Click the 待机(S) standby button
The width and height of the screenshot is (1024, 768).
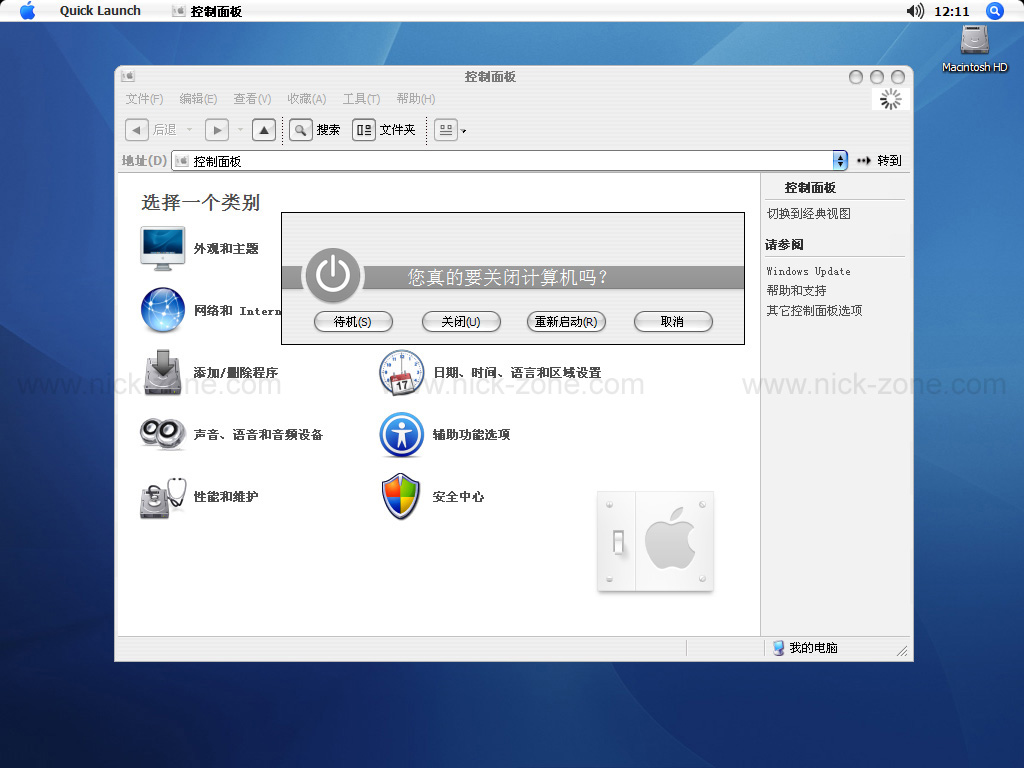coord(353,321)
